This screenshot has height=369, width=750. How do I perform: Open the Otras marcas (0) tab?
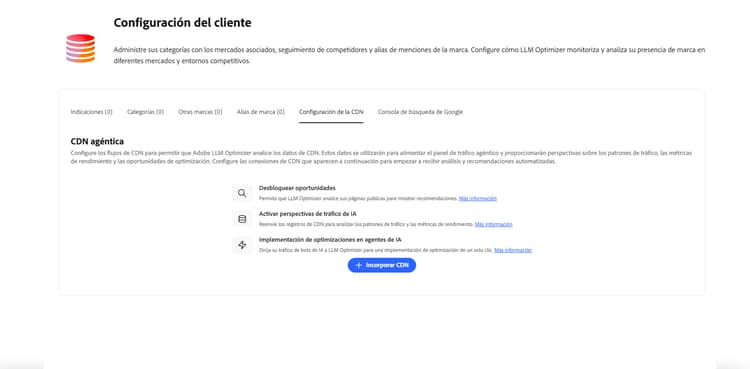[x=200, y=112]
